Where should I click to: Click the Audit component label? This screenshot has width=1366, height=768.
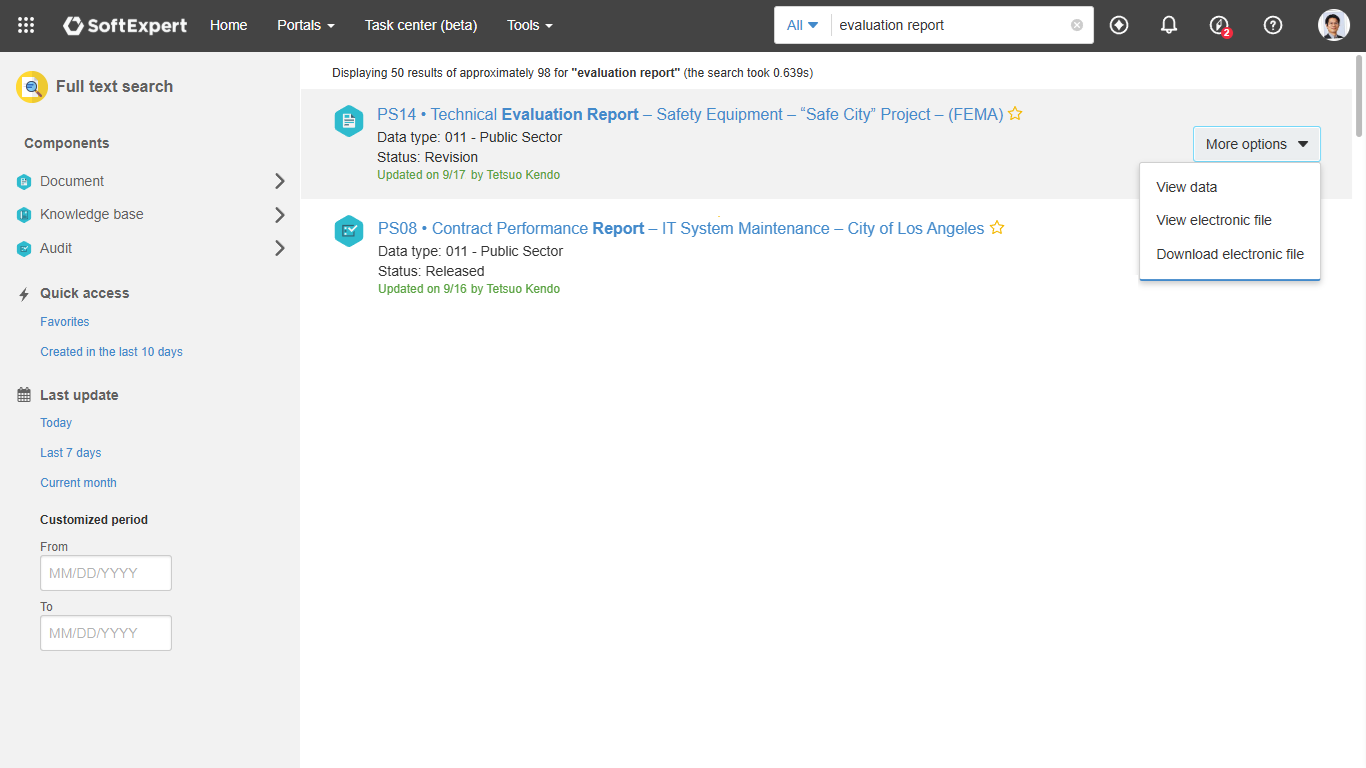click(56, 248)
